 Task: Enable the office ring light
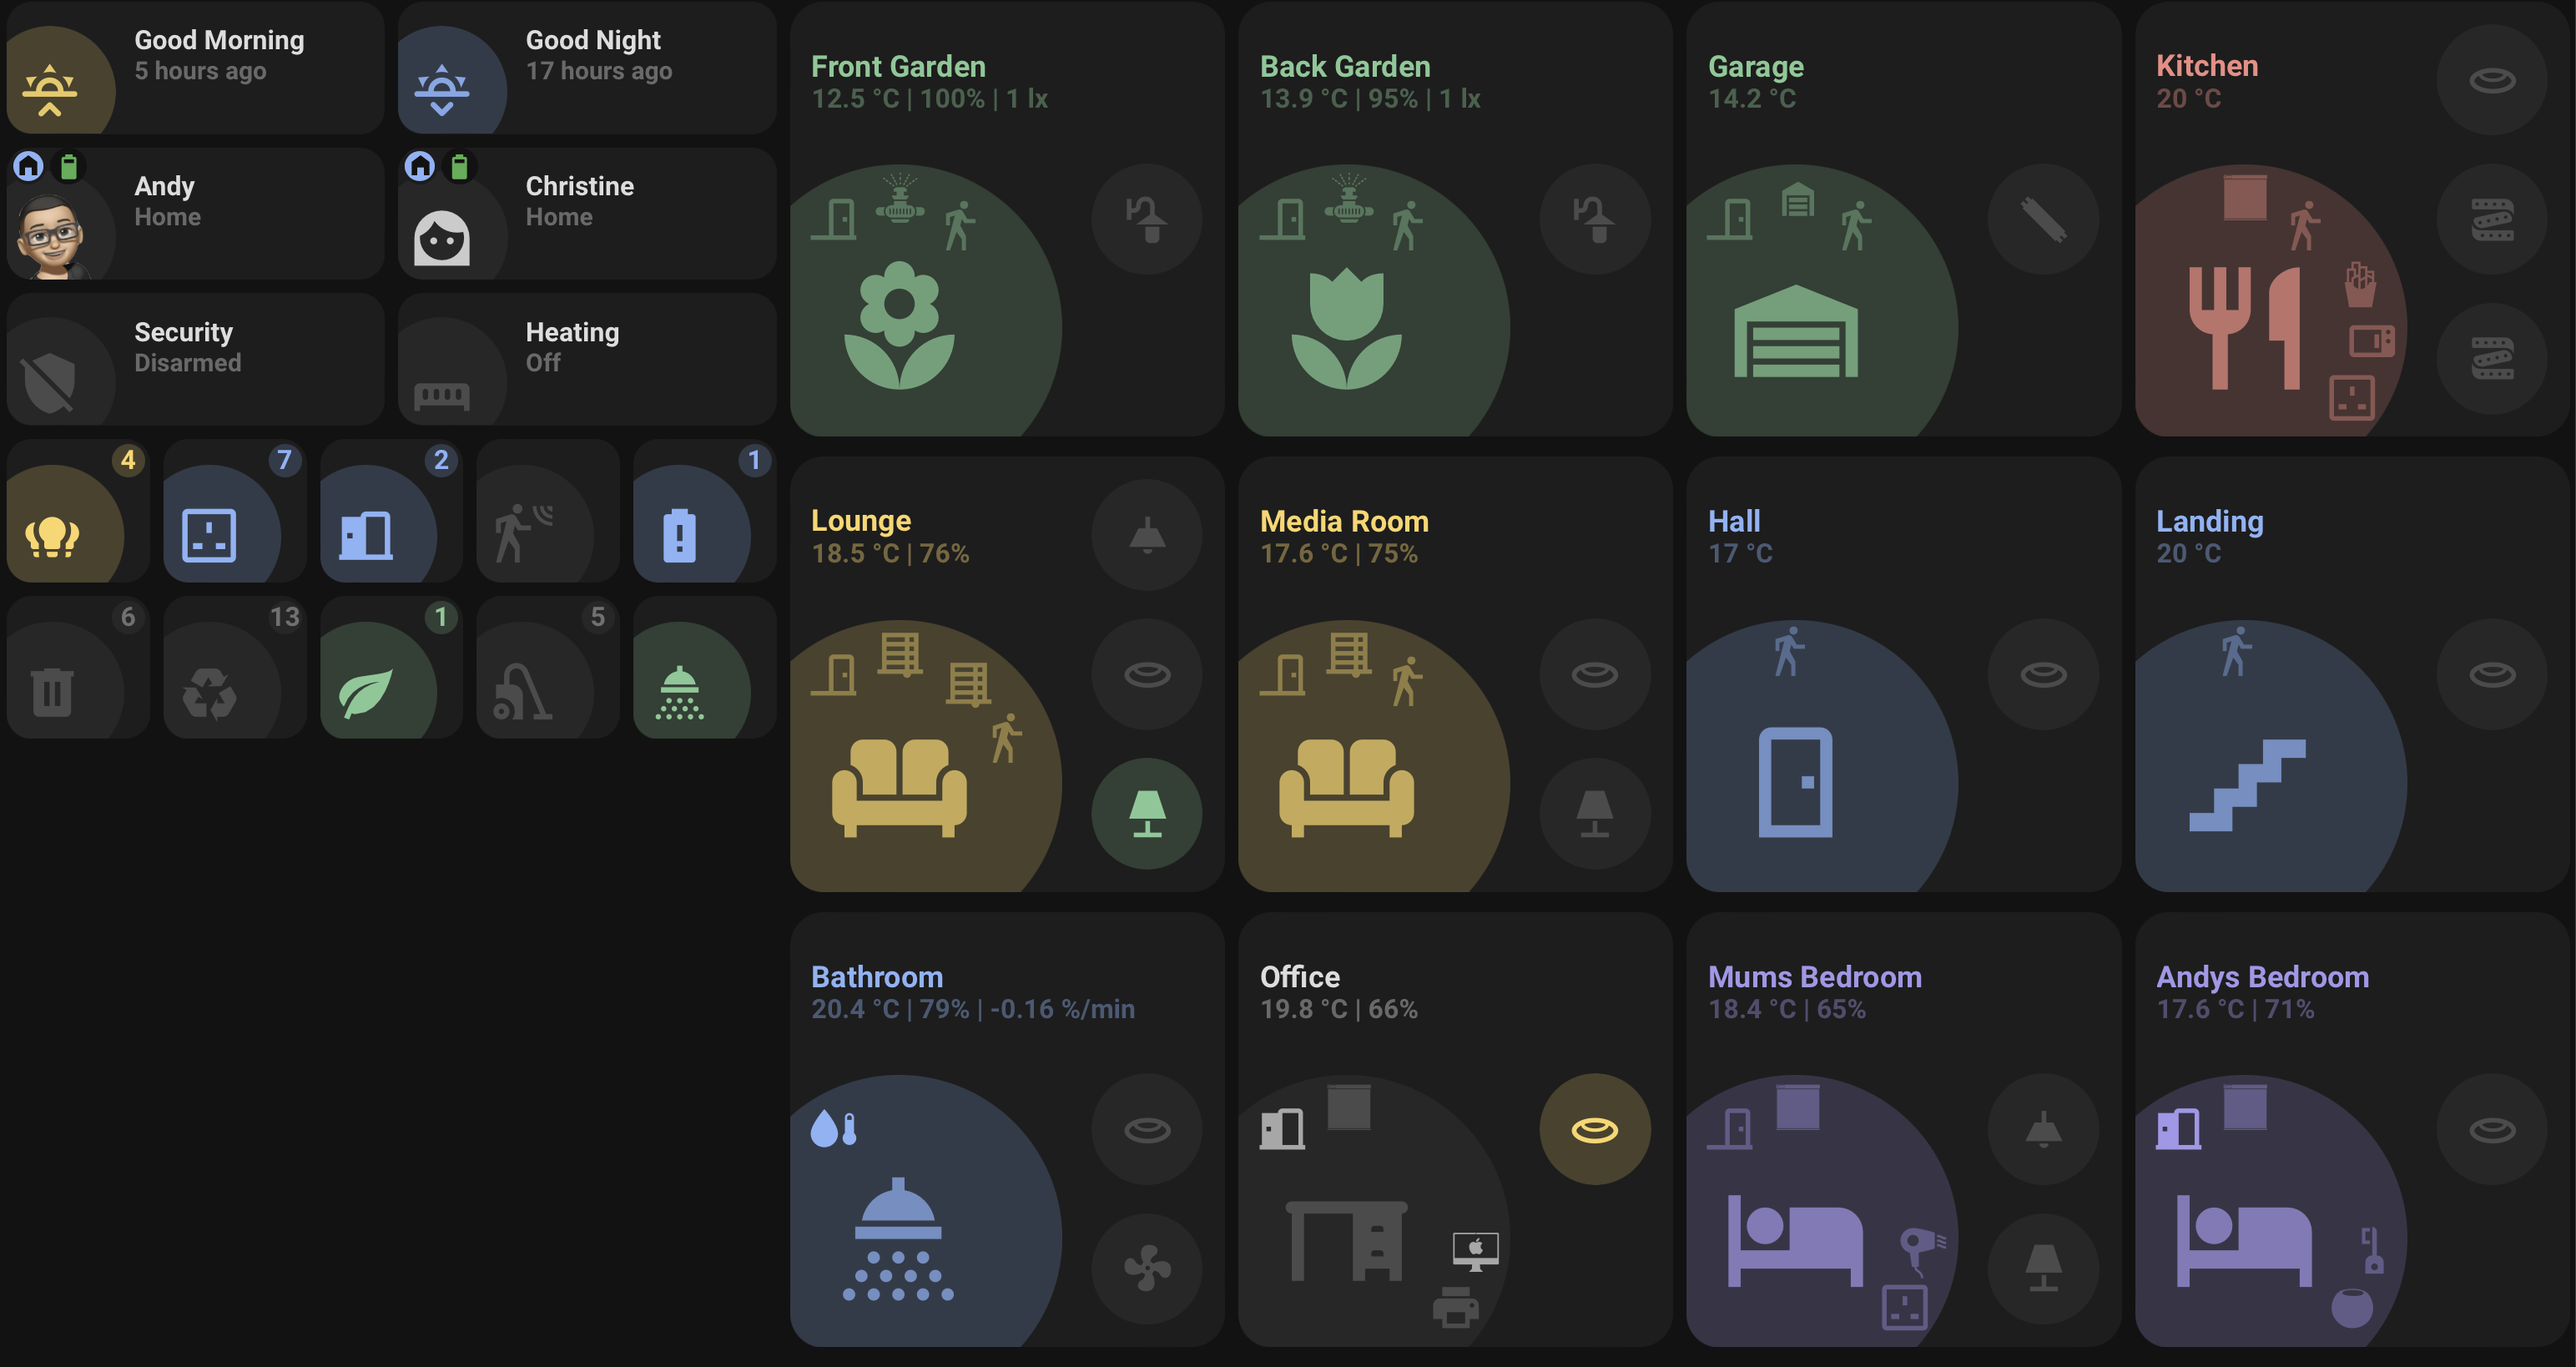tap(1595, 1125)
